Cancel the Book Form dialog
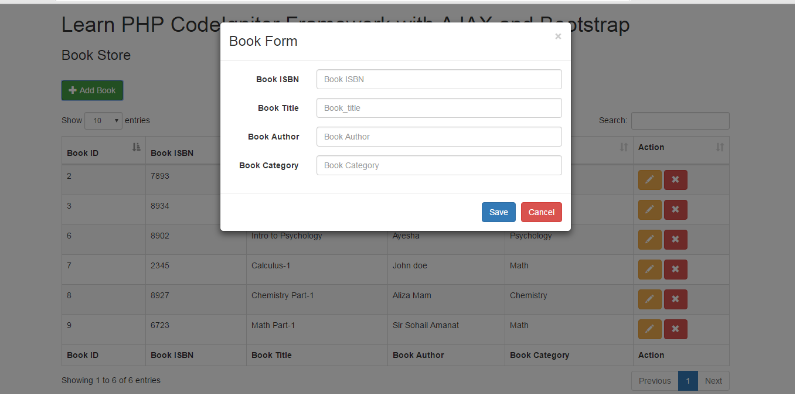795x394 pixels. click(541, 212)
